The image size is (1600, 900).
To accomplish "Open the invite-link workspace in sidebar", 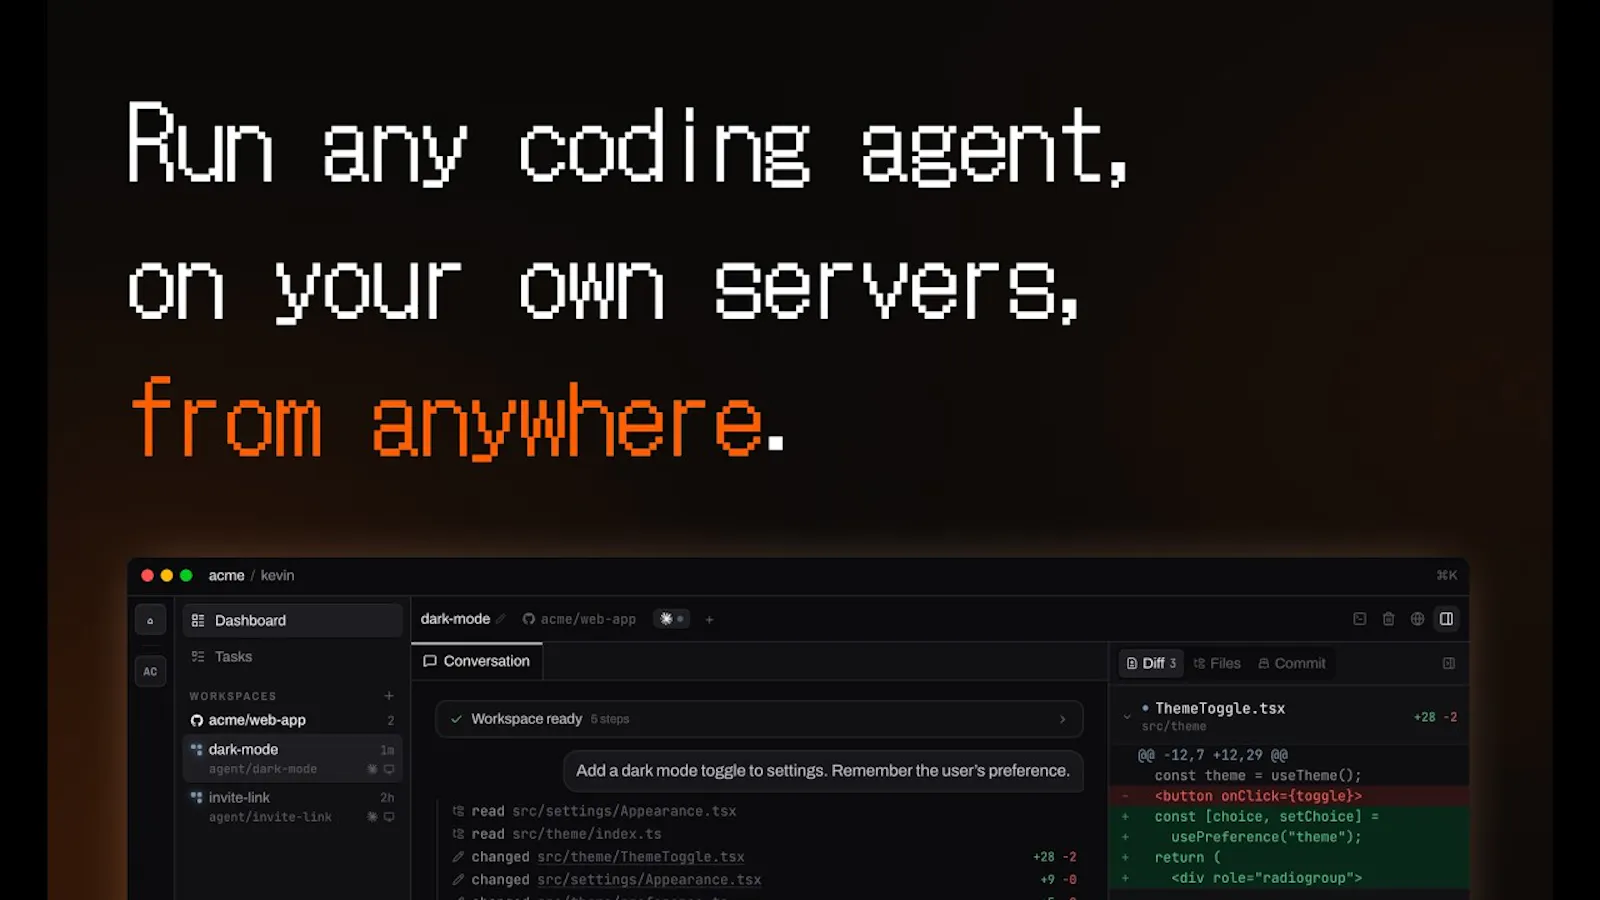I will 293,806.
